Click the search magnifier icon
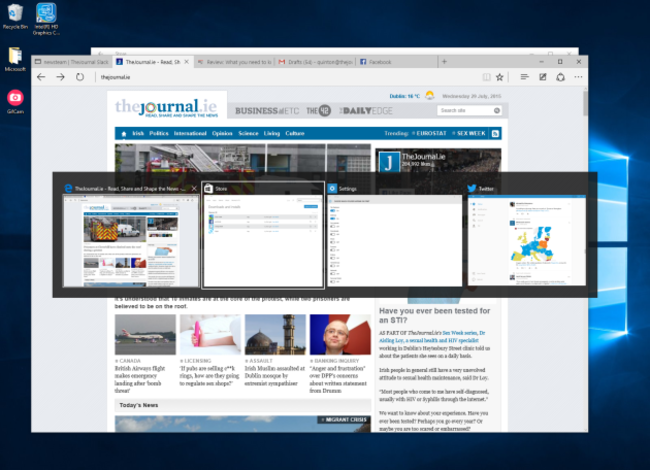650x470 pixels. 497,110
